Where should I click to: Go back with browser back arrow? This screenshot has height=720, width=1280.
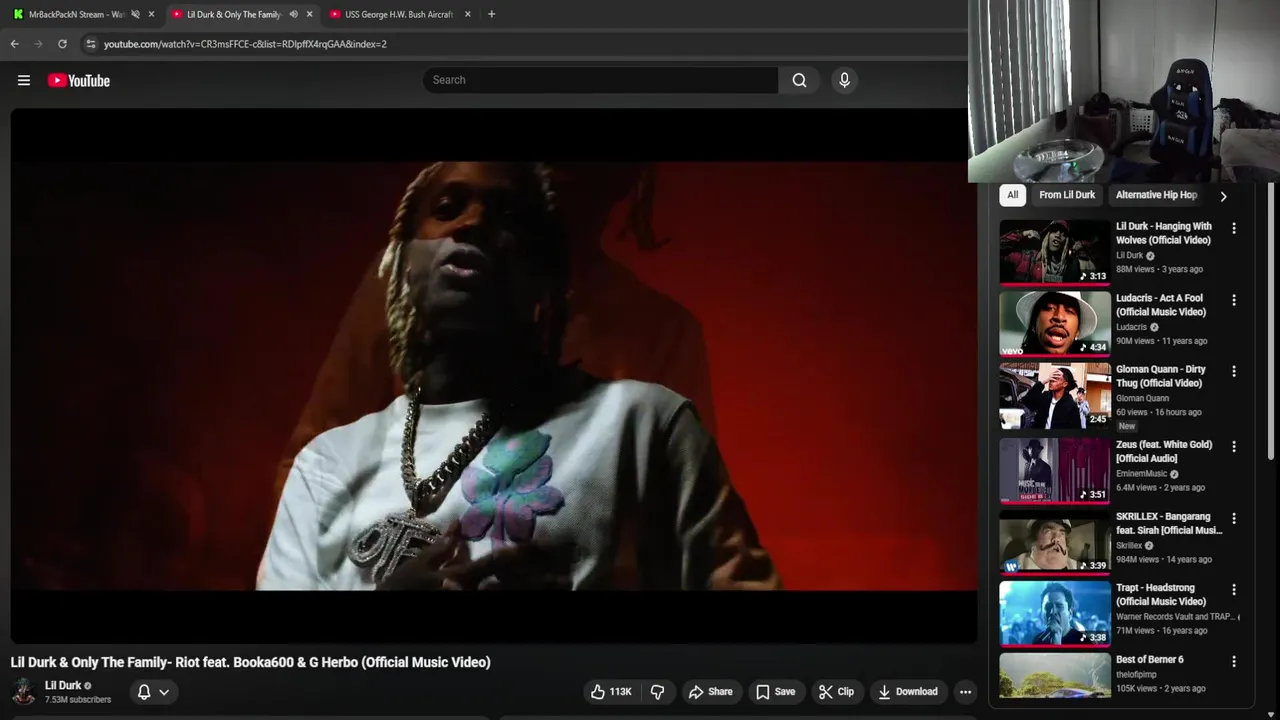click(x=14, y=44)
